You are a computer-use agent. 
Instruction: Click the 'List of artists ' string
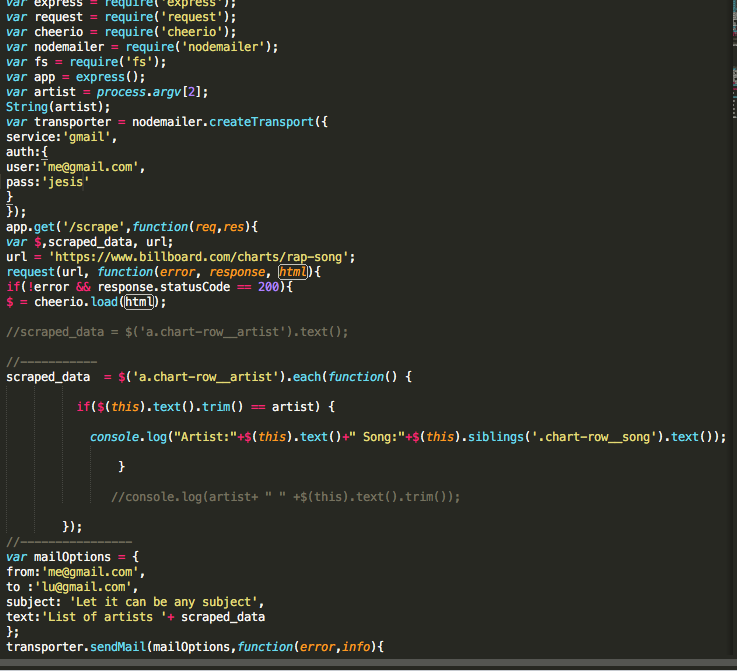coord(104,617)
